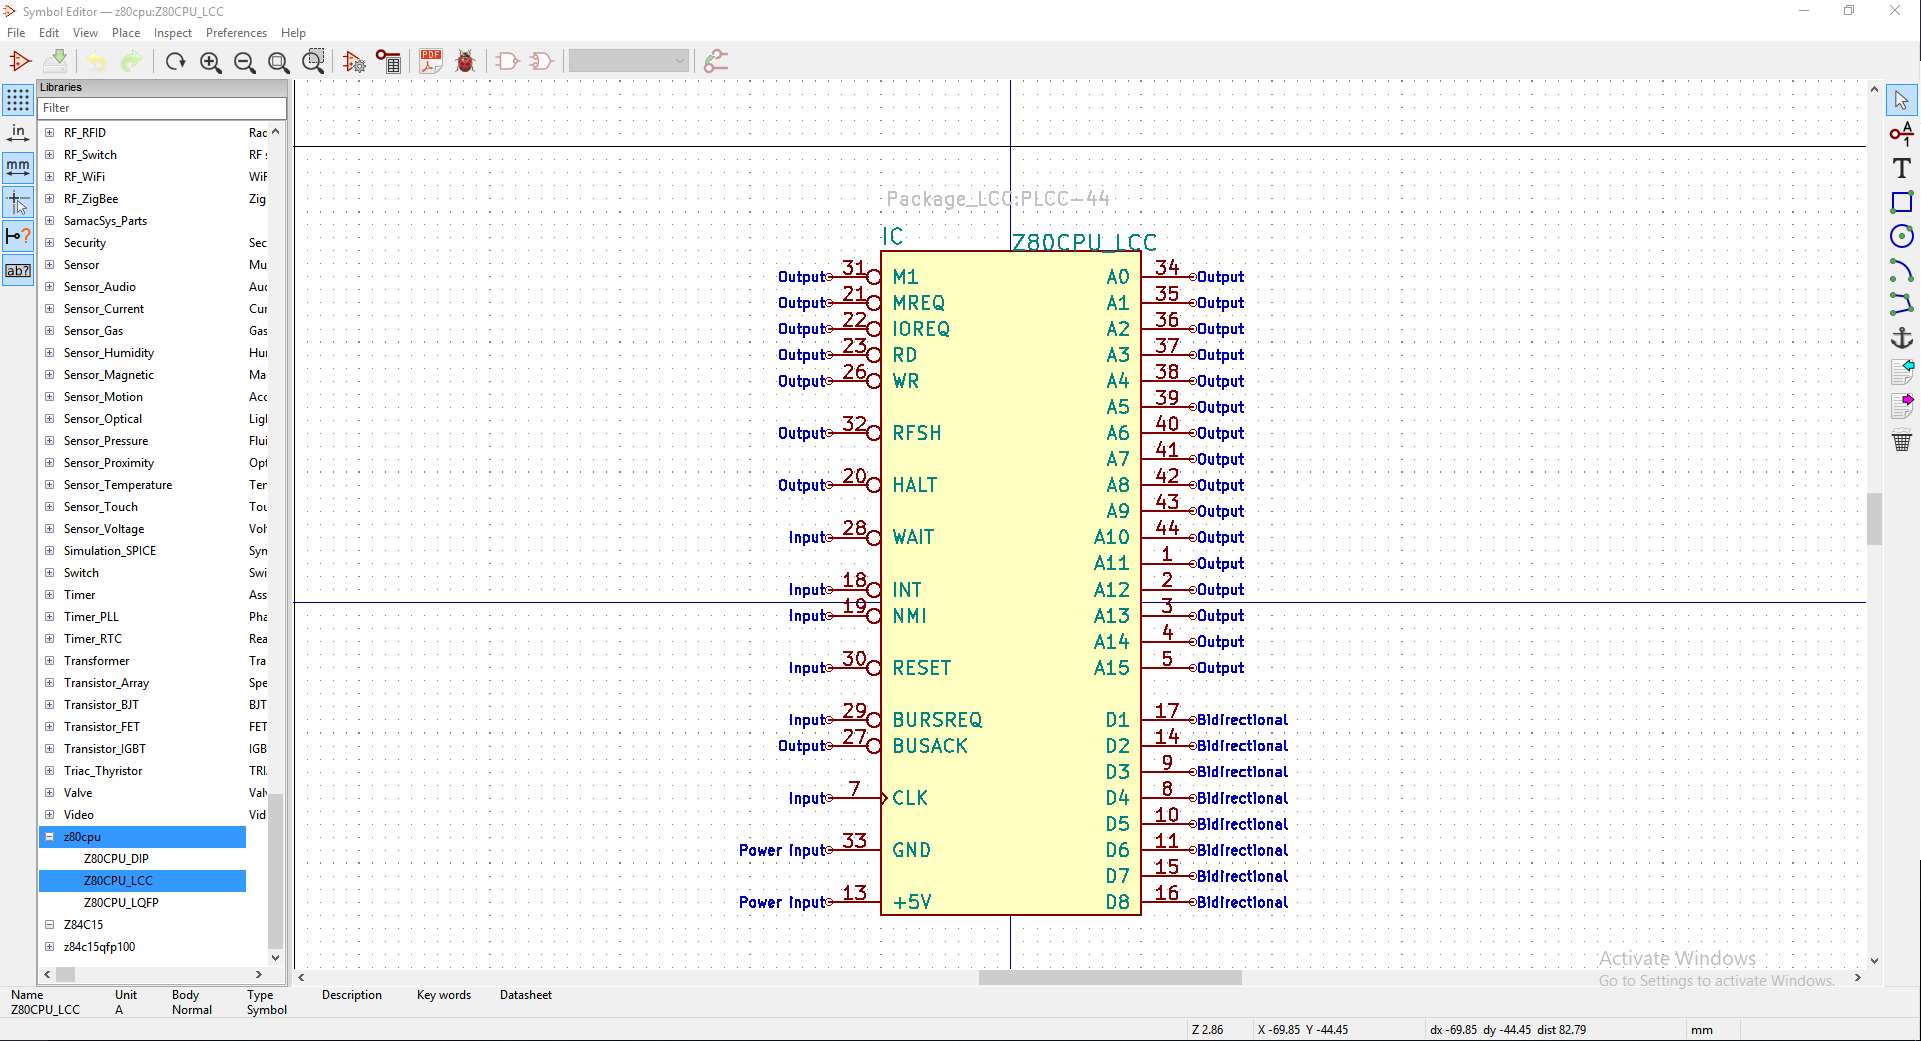This screenshot has height=1041, width=1921.
Task: Select the Add Circle tool
Action: tap(1901, 236)
